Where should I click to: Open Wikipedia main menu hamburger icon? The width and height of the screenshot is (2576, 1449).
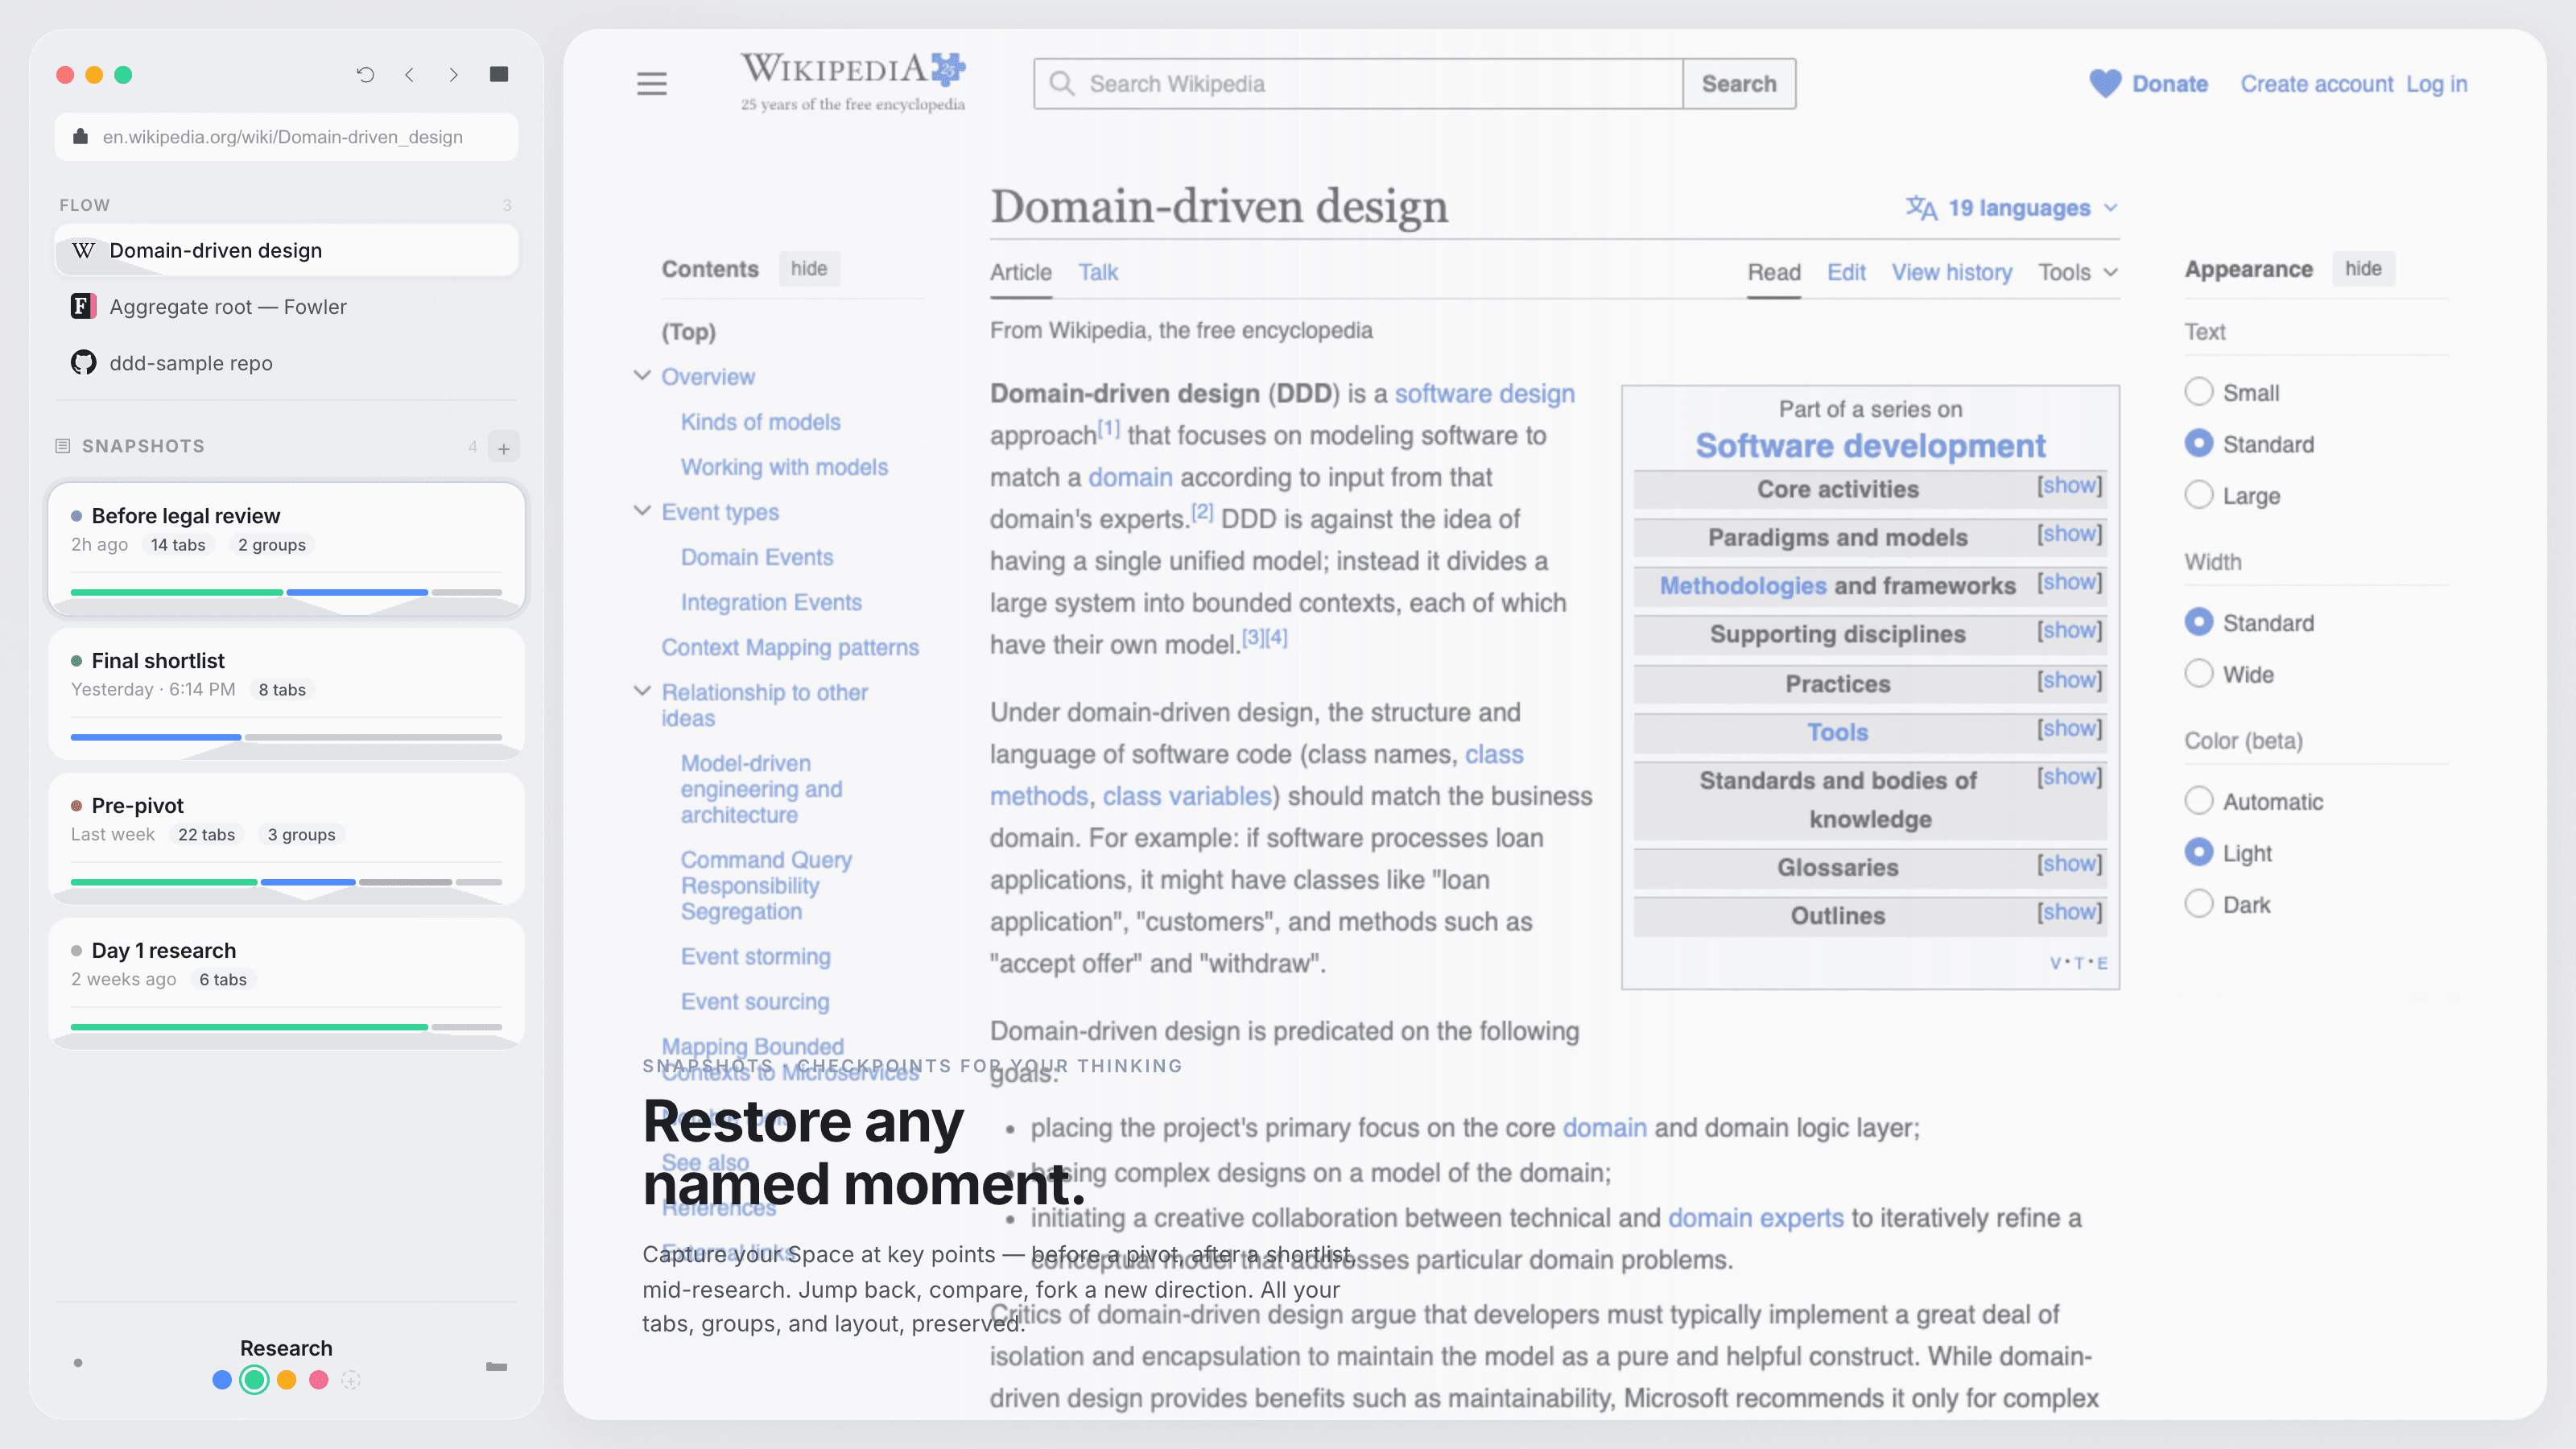pos(652,83)
